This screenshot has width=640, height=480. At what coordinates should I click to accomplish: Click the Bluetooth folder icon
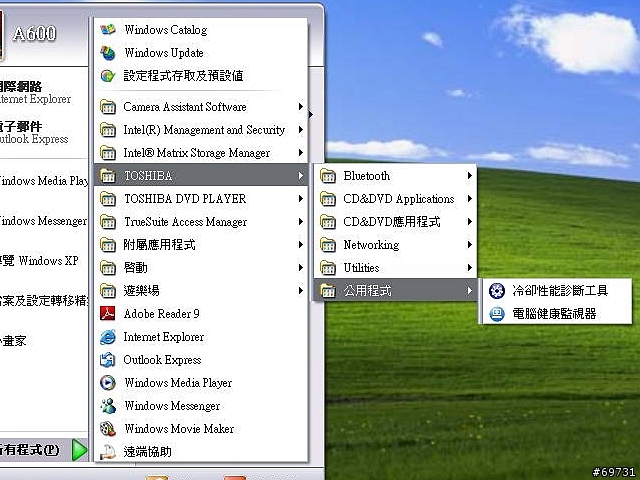(x=328, y=176)
